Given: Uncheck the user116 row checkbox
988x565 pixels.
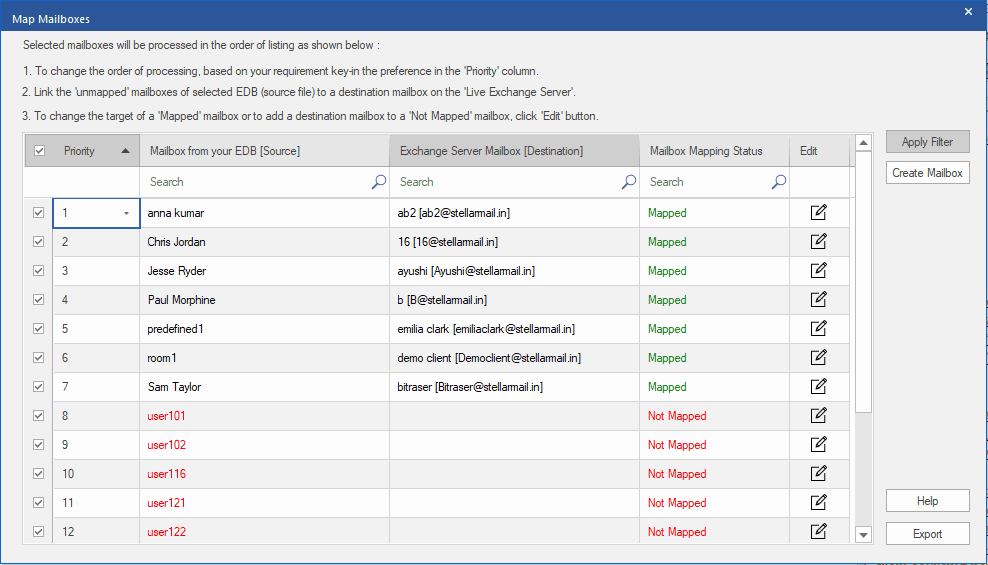Looking at the screenshot, I should [38, 474].
